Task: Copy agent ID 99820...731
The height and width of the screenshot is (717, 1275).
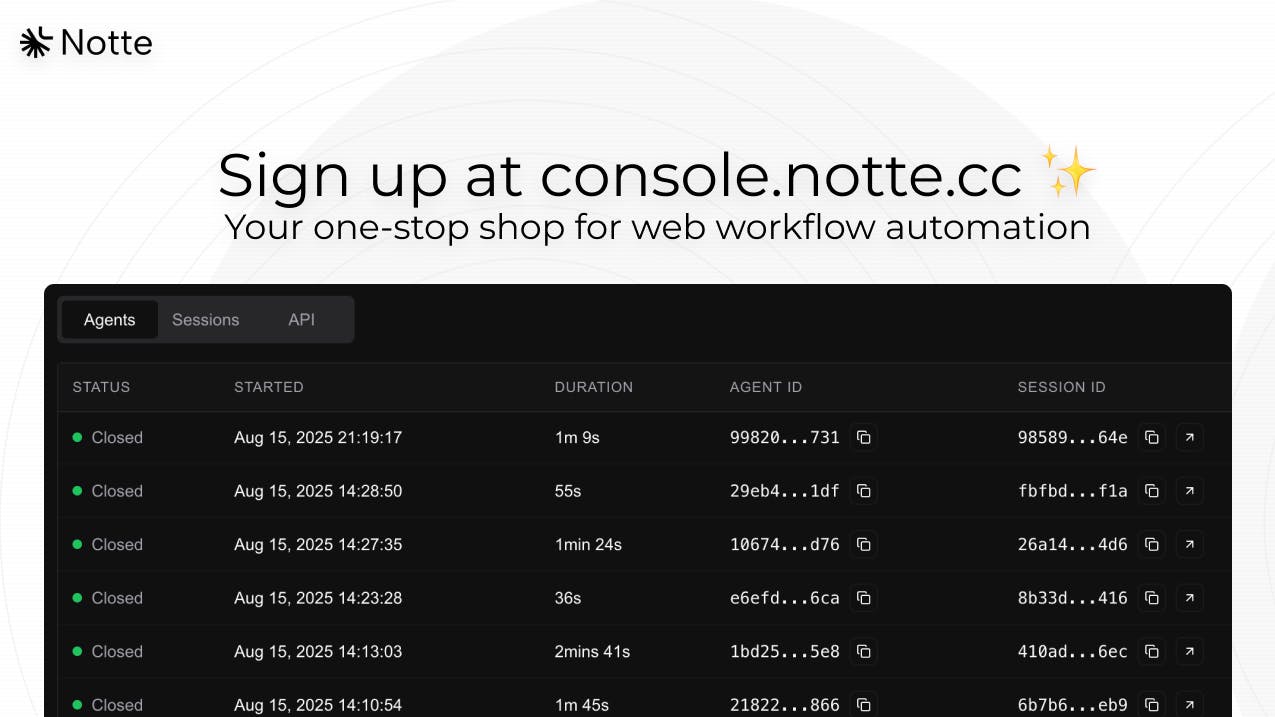Action: coord(864,437)
